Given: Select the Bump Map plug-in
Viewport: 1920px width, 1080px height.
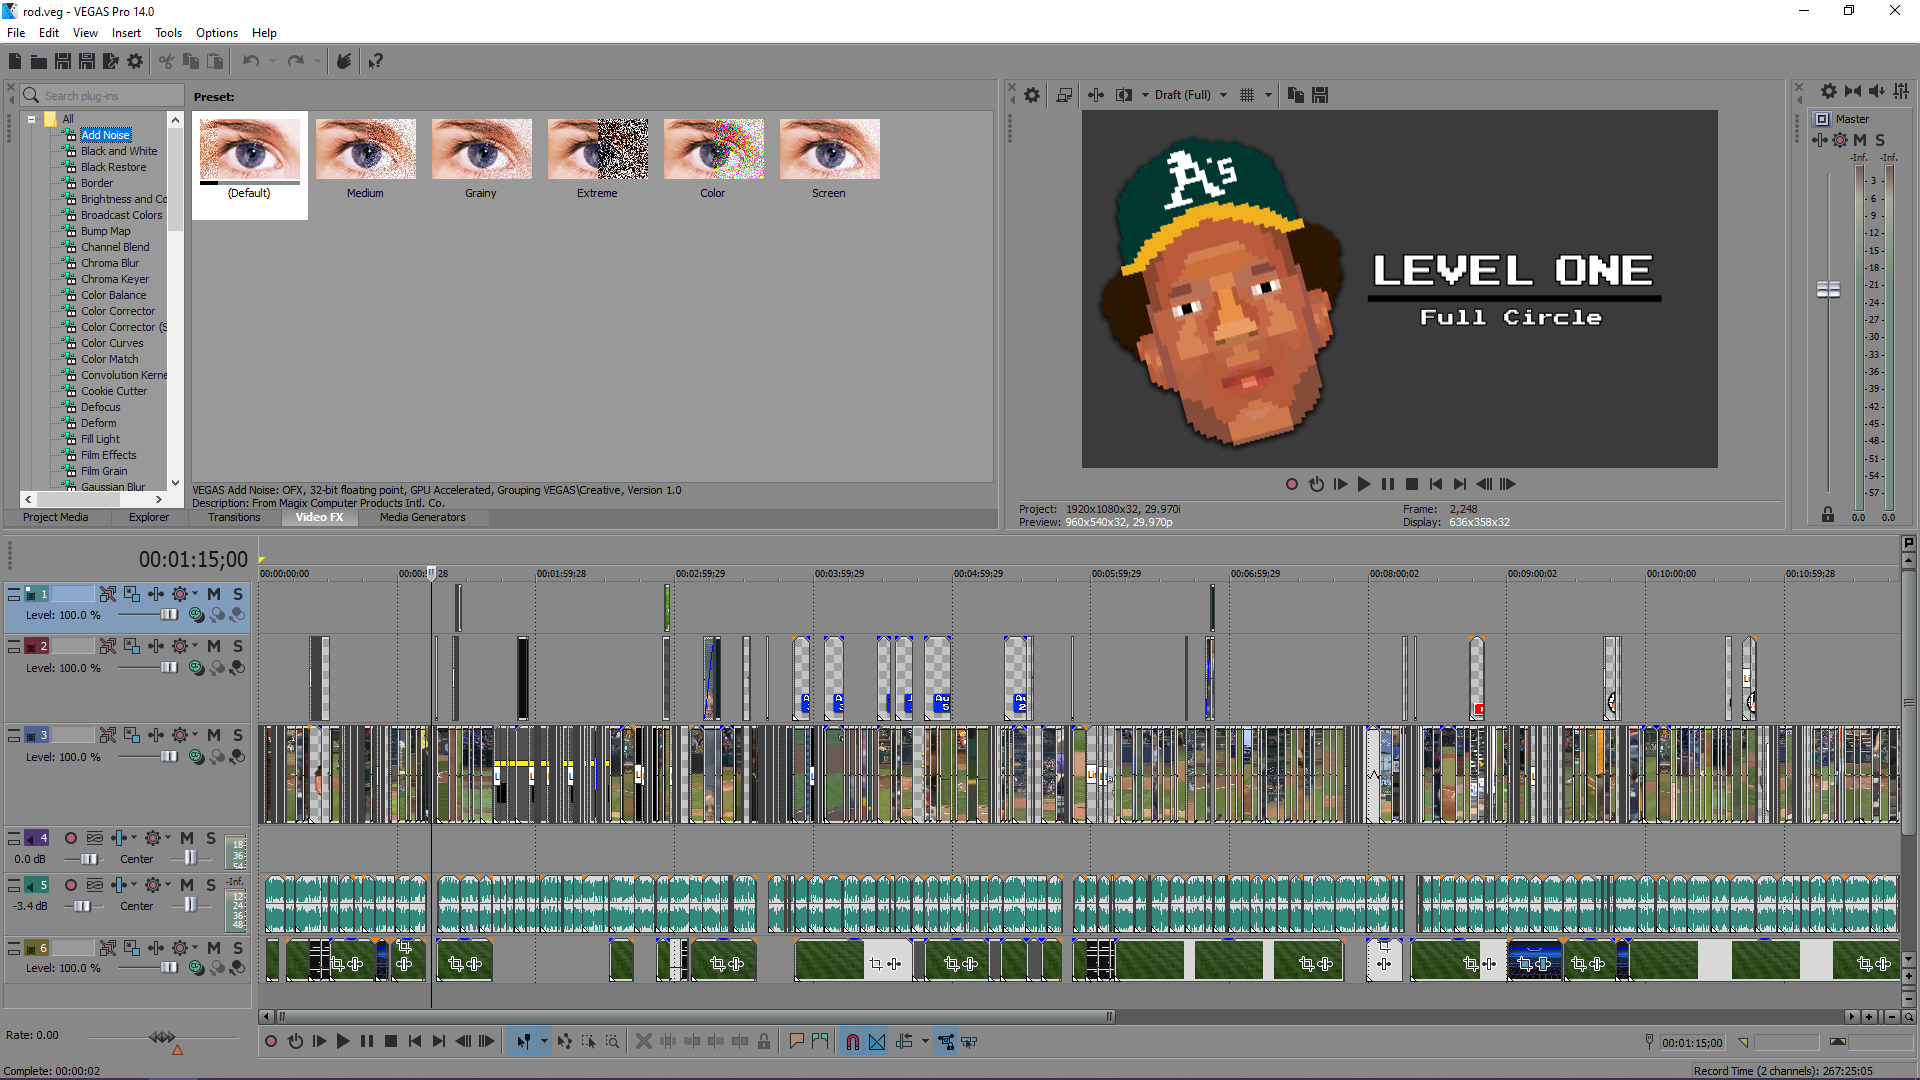Looking at the screenshot, I should pyautogui.click(x=105, y=231).
